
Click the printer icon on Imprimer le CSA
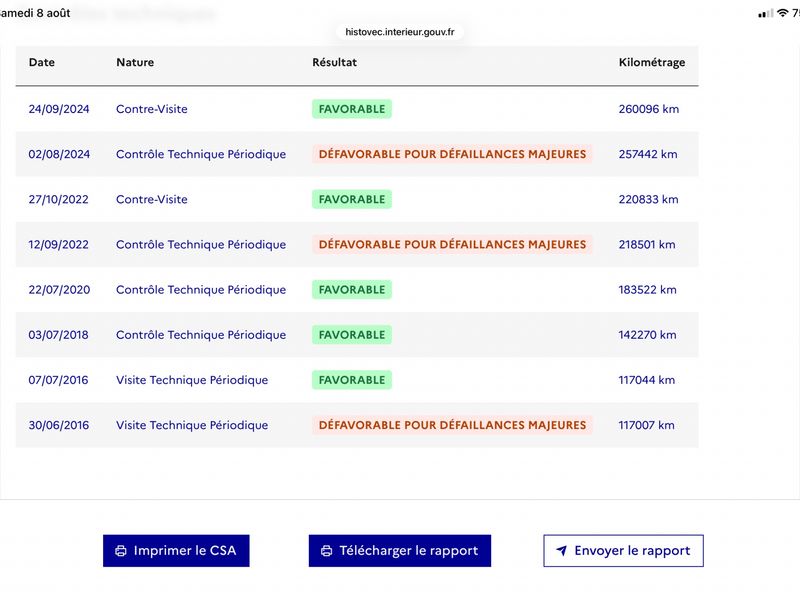click(x=121, y=551)
